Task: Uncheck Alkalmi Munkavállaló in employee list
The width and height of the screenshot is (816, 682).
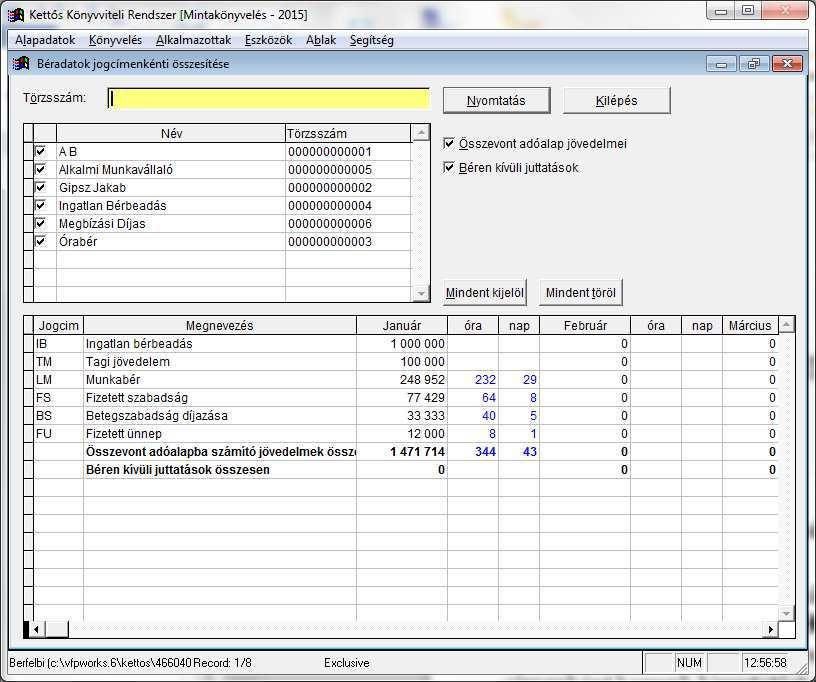Action: [40, 169]
